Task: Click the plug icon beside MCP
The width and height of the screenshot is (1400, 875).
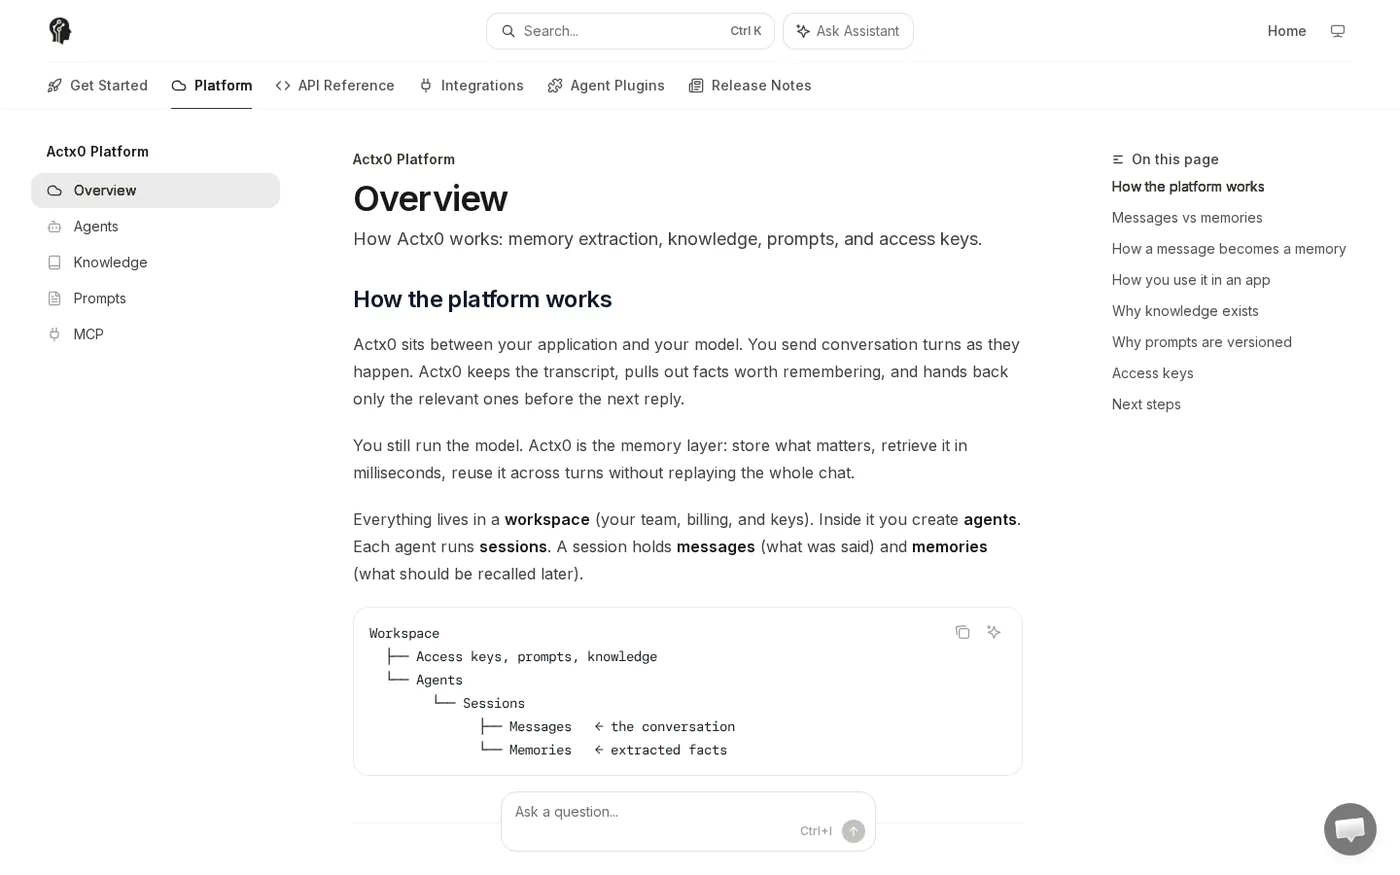Action: pos(55,335)
